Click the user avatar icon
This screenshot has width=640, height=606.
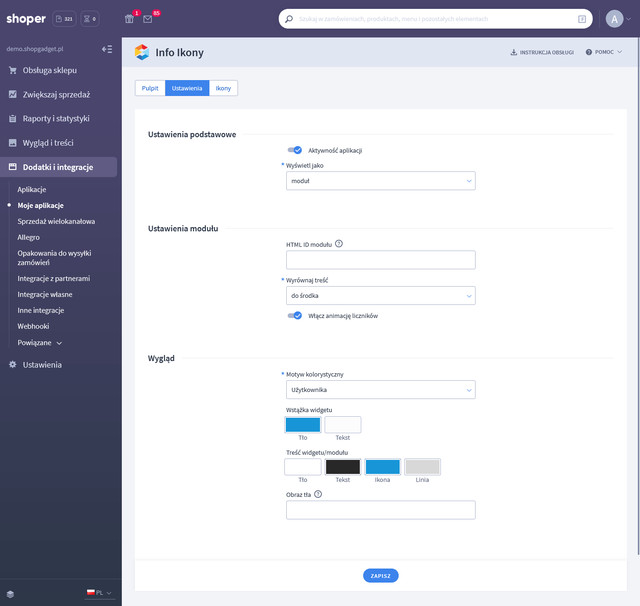point(614,19)
